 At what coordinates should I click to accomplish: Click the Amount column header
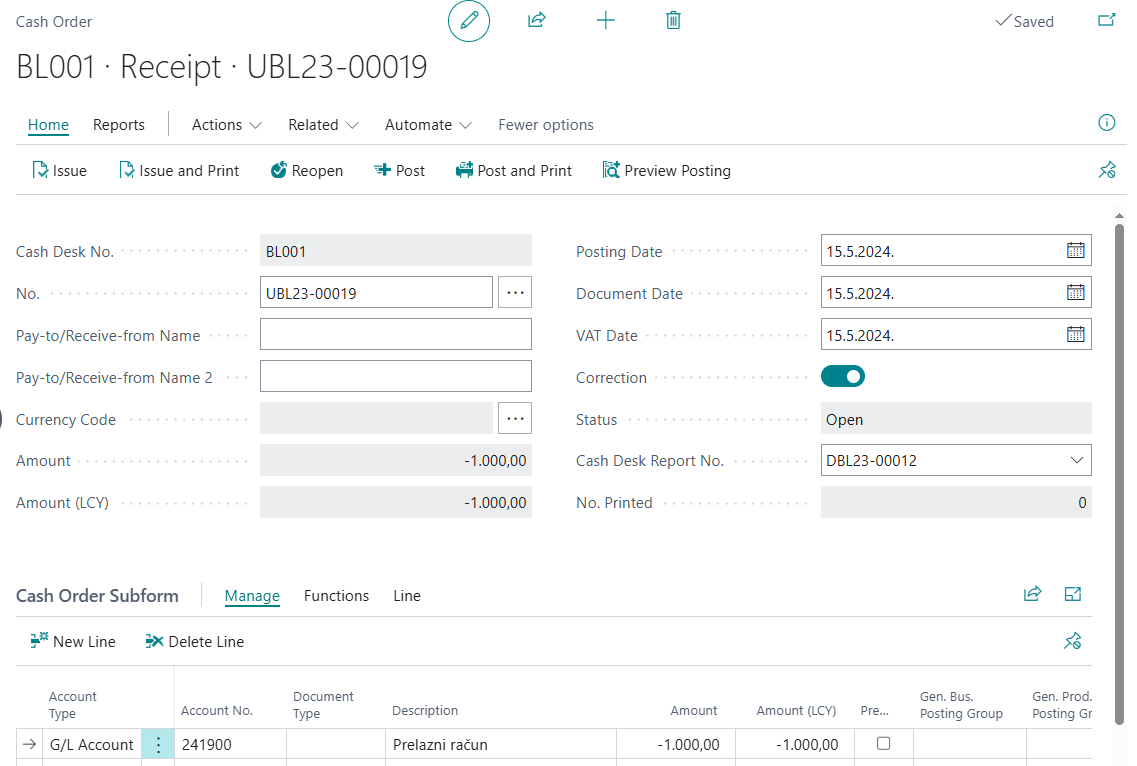pos(693,710)
